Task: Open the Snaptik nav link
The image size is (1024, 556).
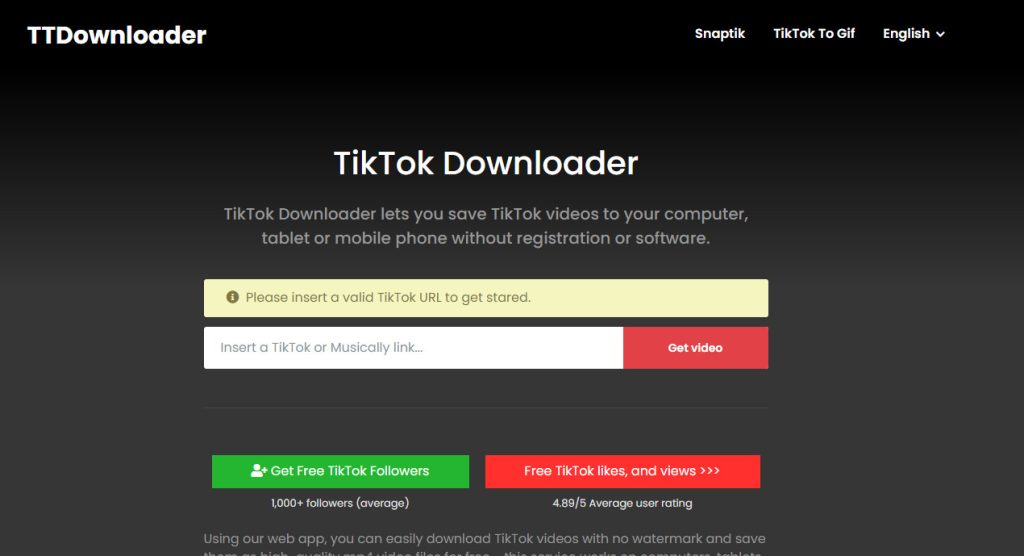Action: point(720,34)
